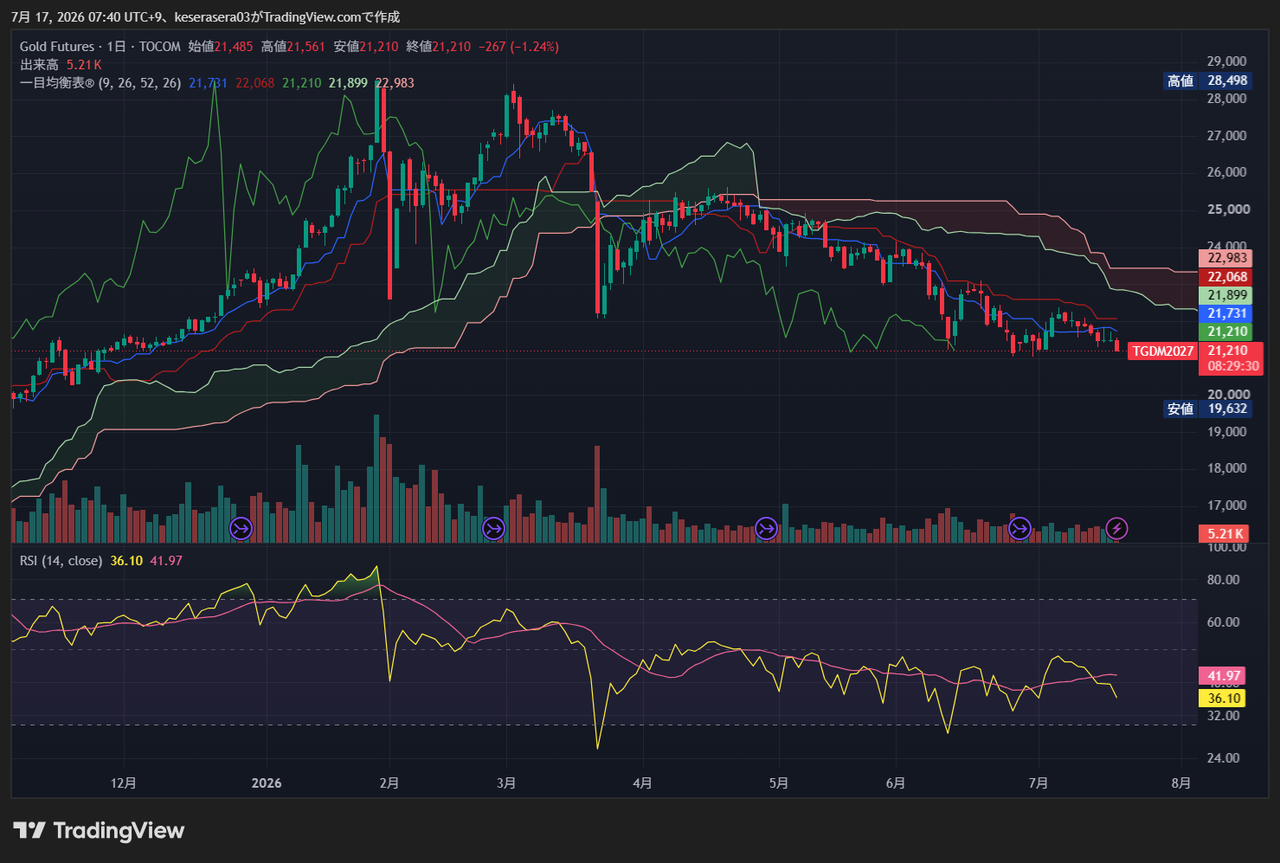Click the 2月 time axis label
Screen dimensions: 1280x863
click(x=390, y=783)
